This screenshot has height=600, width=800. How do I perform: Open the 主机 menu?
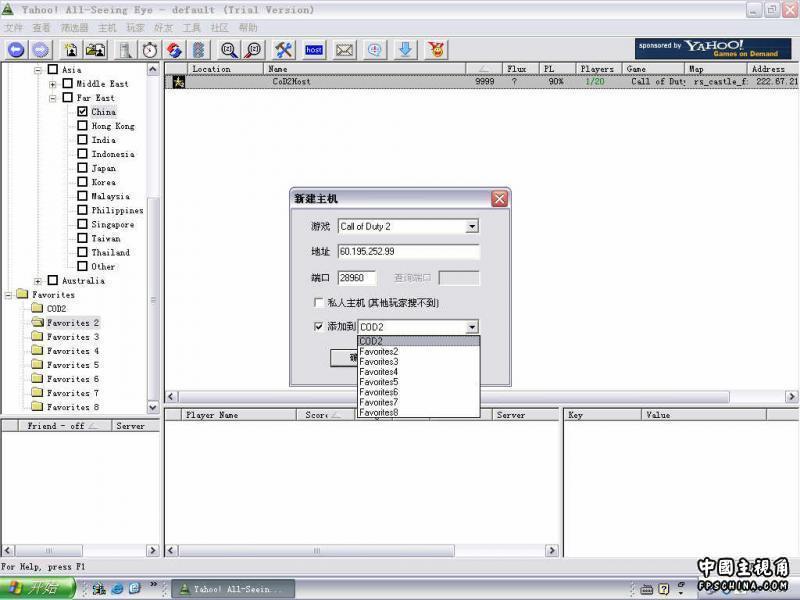107,28
